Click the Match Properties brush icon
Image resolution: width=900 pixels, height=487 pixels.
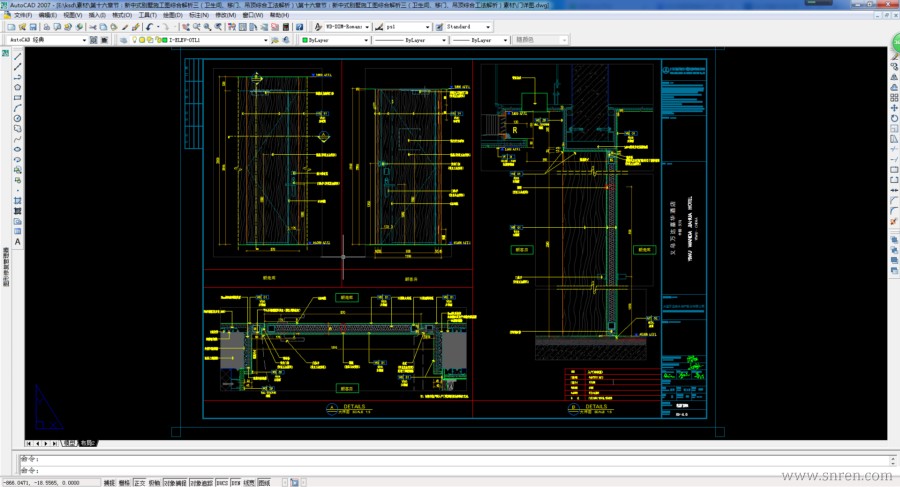(x=136, y=27)
